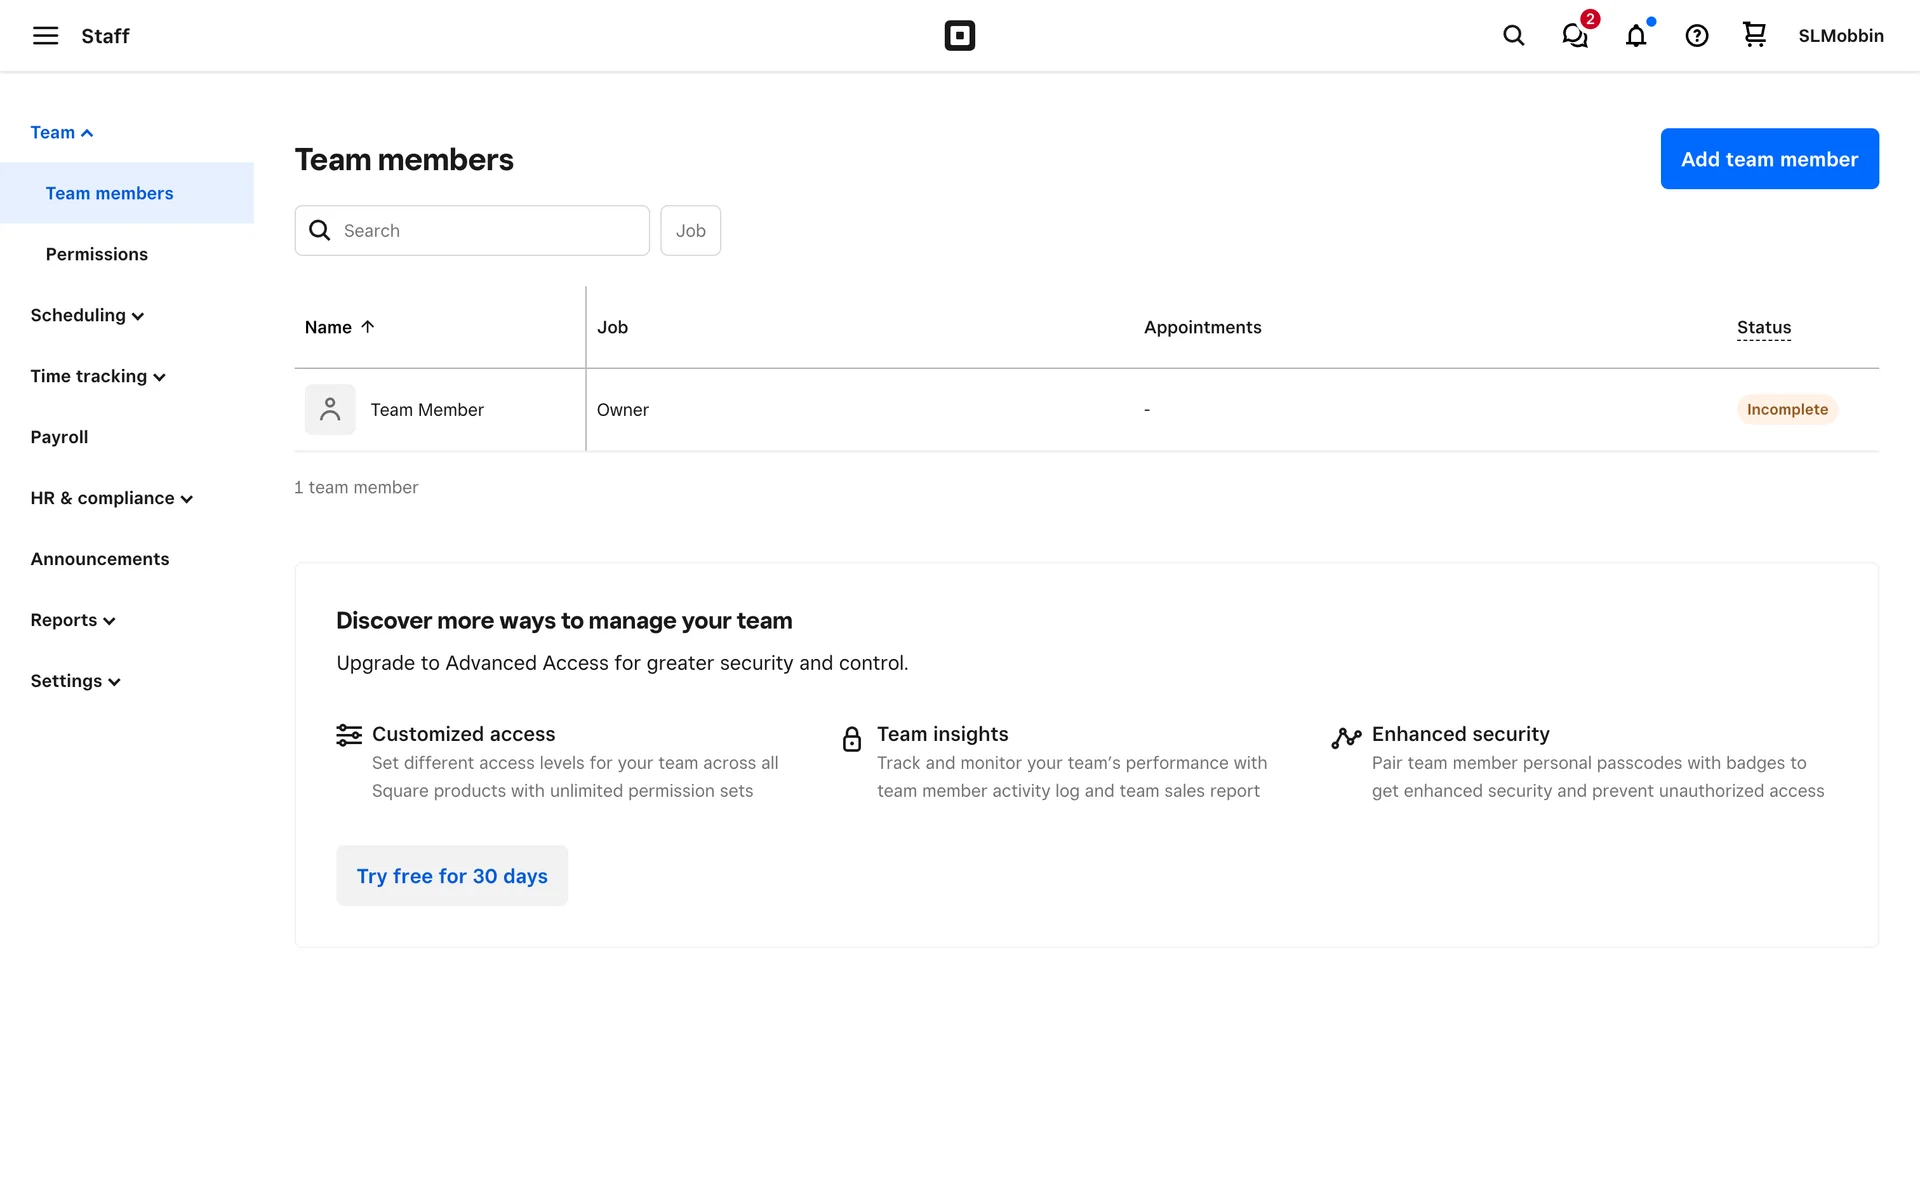This screenshot has width=1920, height=1200.
Task: Click Add team member button
Action: click(x=1769, y=159)
